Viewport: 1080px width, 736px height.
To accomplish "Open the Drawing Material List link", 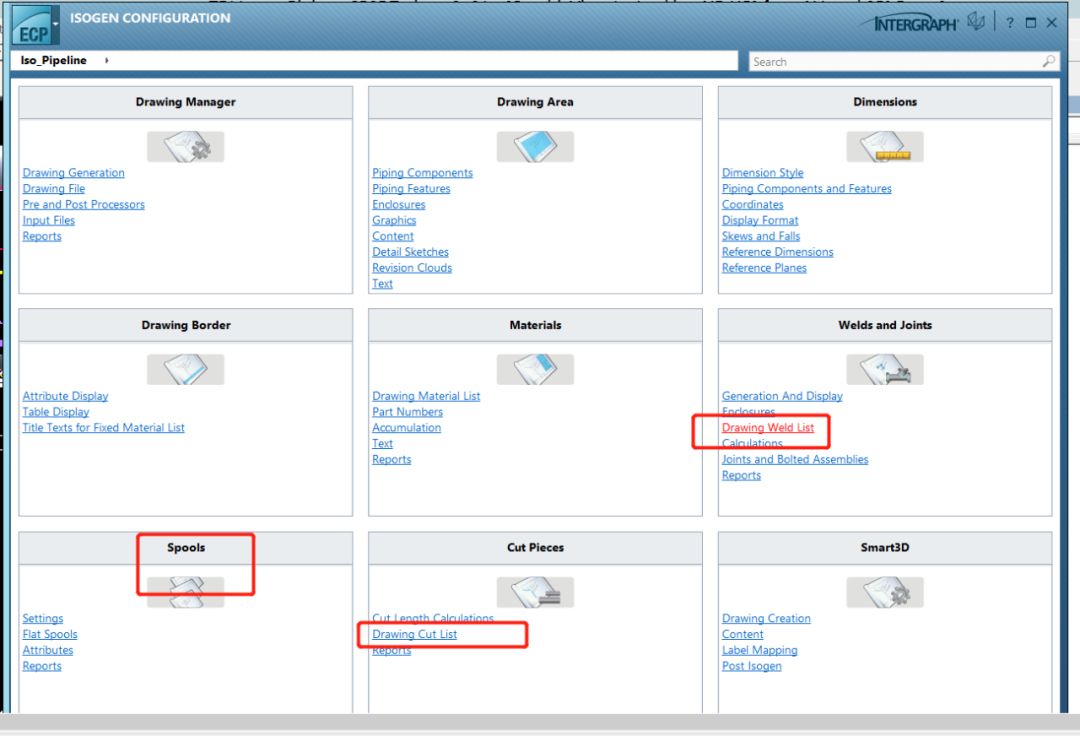I will click(x=426, y=396).
